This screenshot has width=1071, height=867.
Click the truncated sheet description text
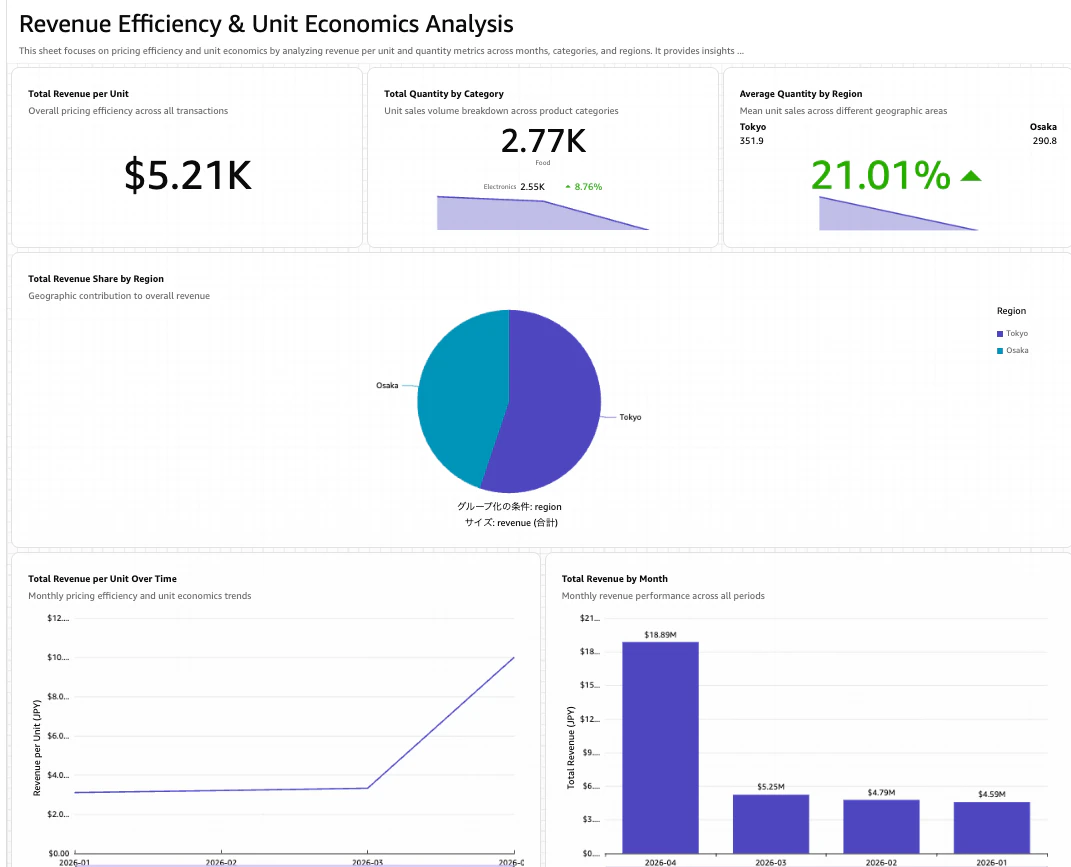click(x=381, y=51)
